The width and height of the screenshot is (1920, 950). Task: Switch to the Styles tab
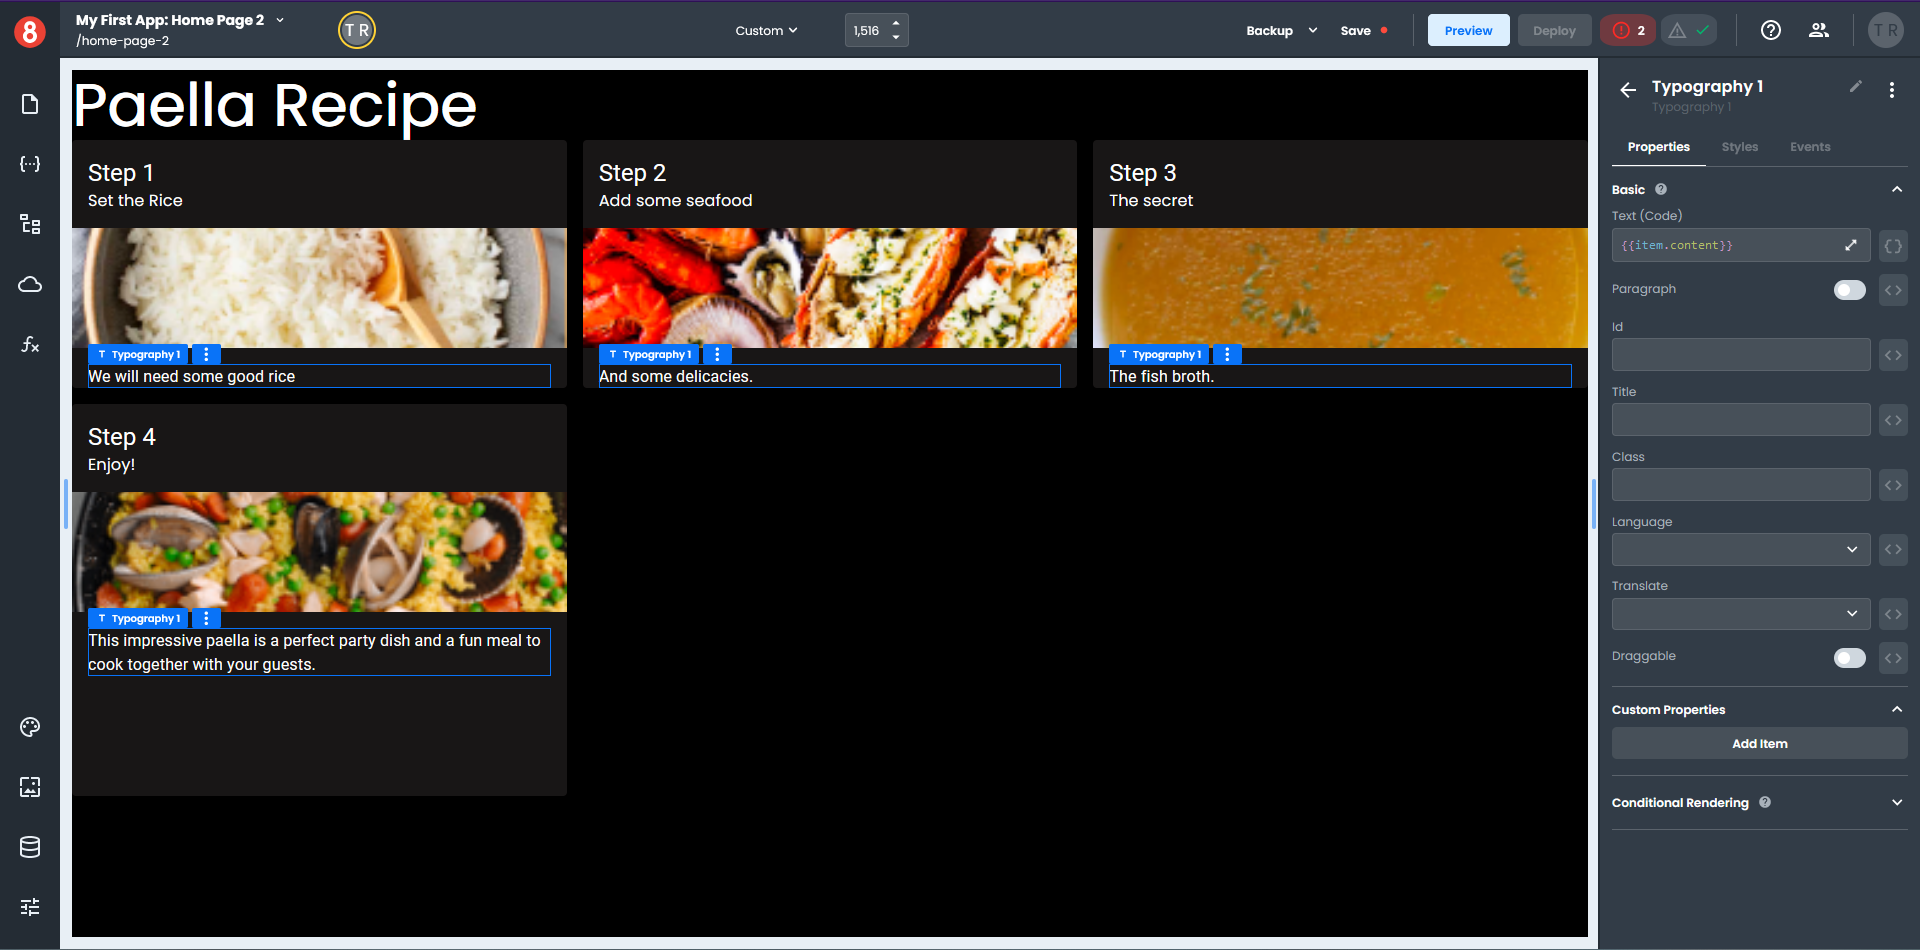click(1739, 147)
